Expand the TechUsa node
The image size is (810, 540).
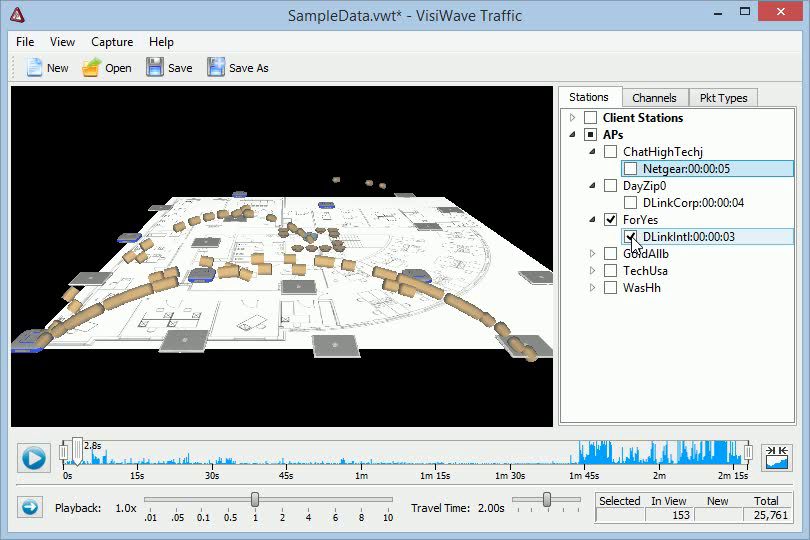[593, 271]
